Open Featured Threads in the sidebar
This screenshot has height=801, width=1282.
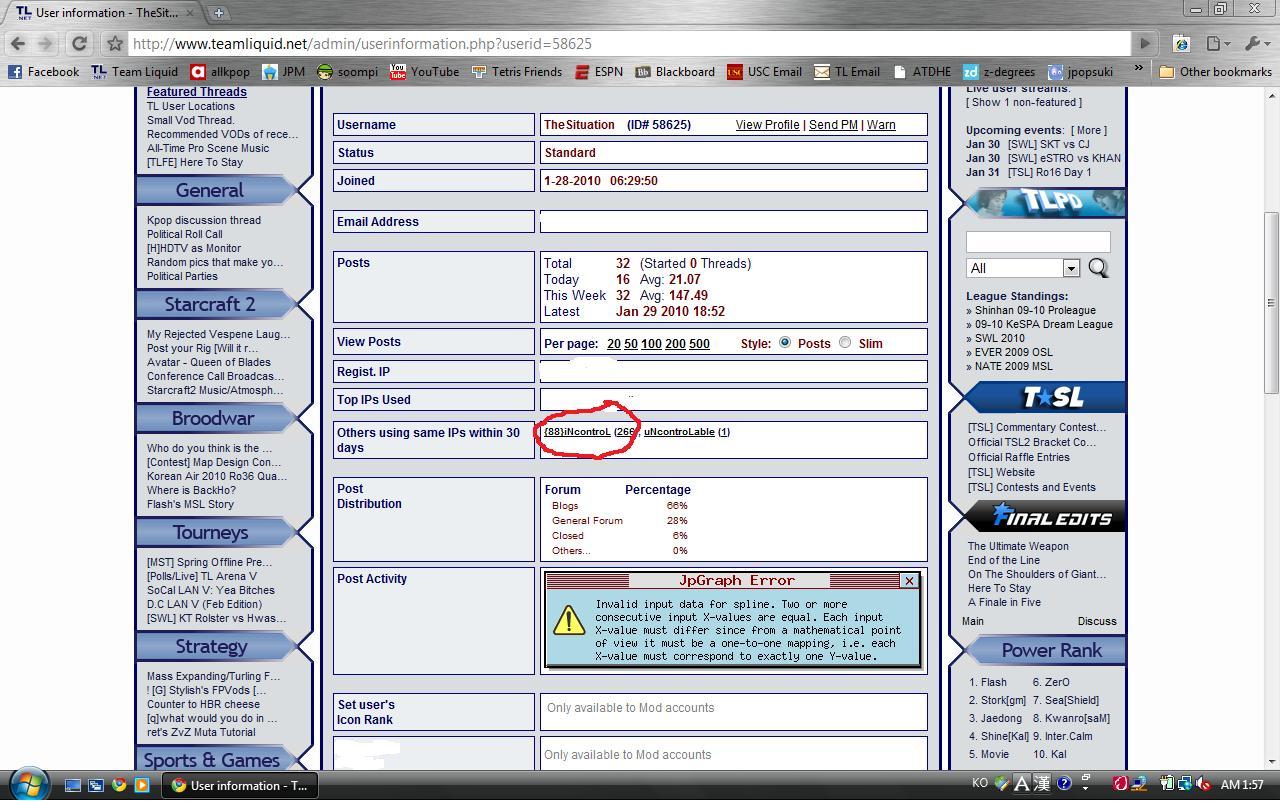click(197, 92)
